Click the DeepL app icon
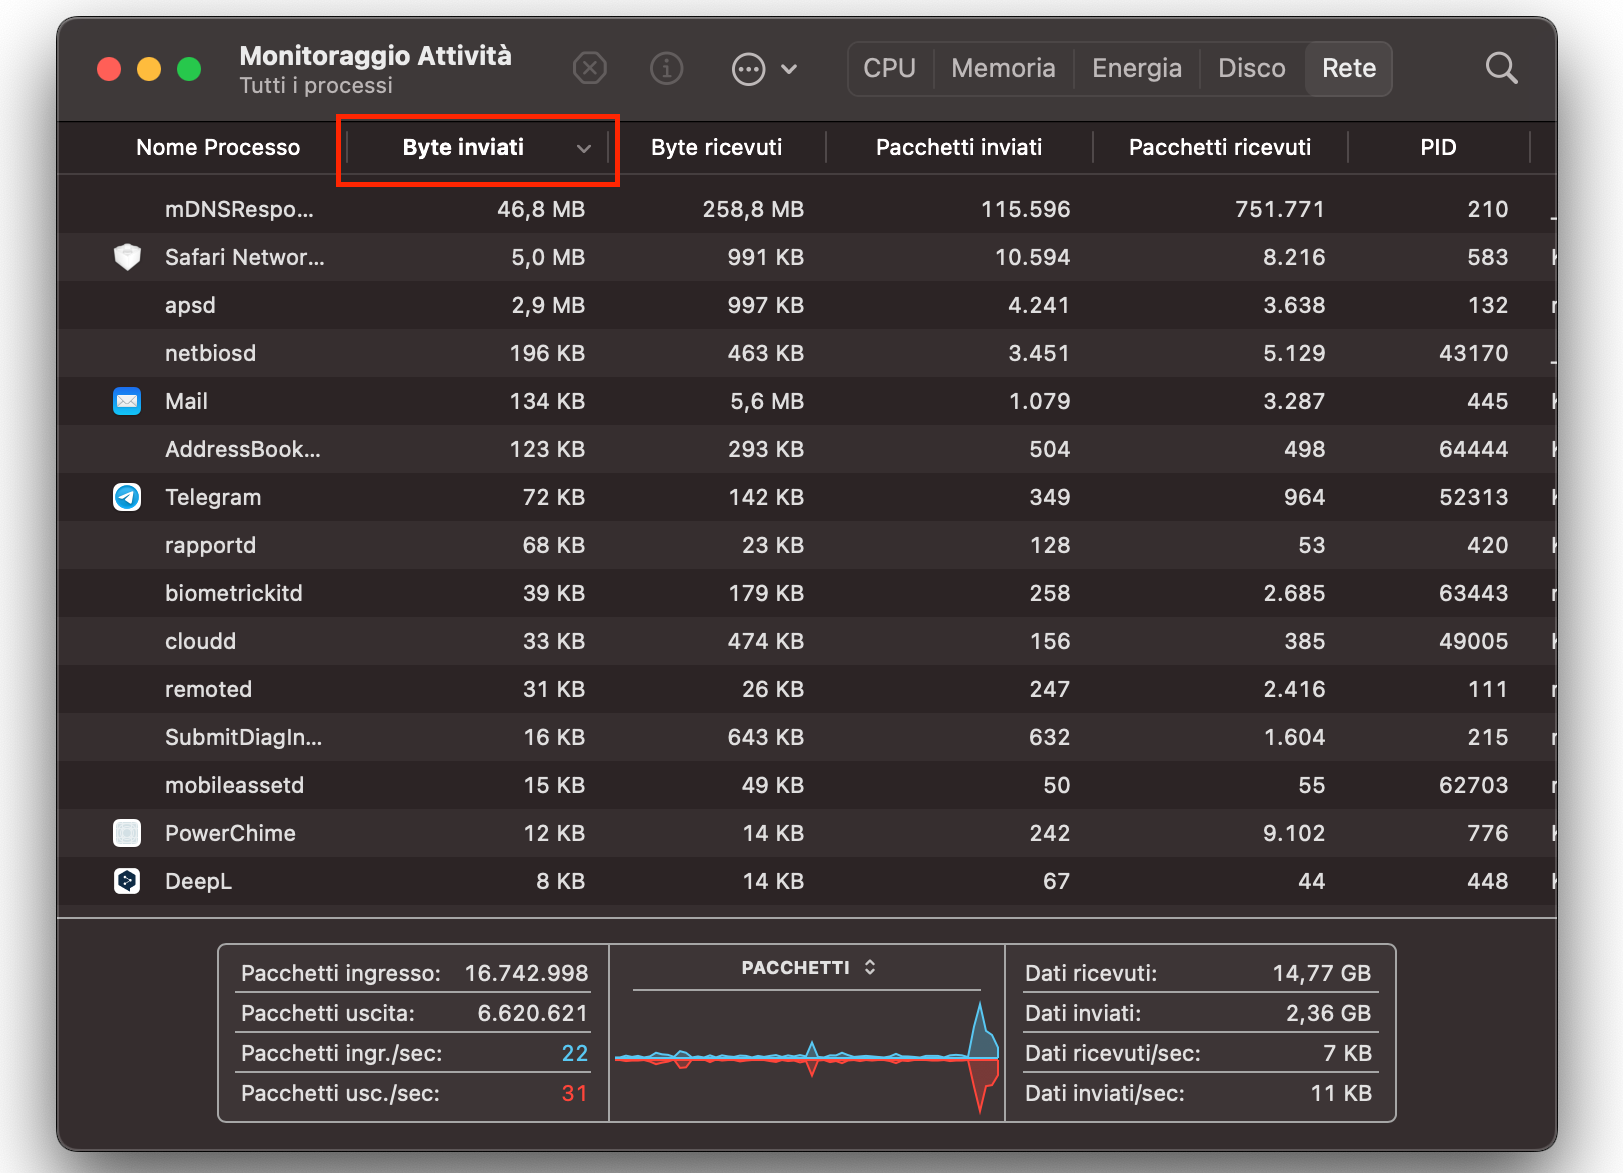Viewport: 1623px width, 1173px height. click(127, 882)
